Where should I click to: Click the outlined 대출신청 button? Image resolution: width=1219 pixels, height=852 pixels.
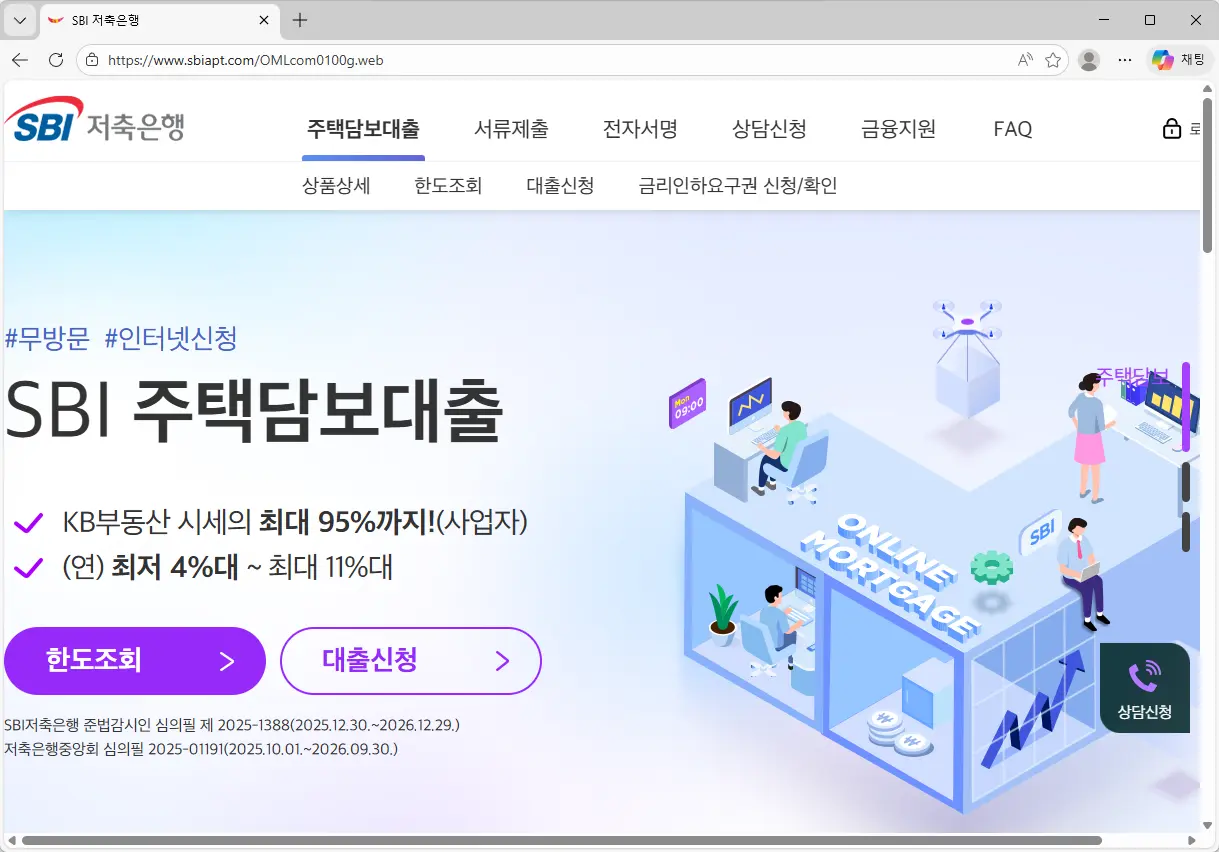[x=411, y=661]
